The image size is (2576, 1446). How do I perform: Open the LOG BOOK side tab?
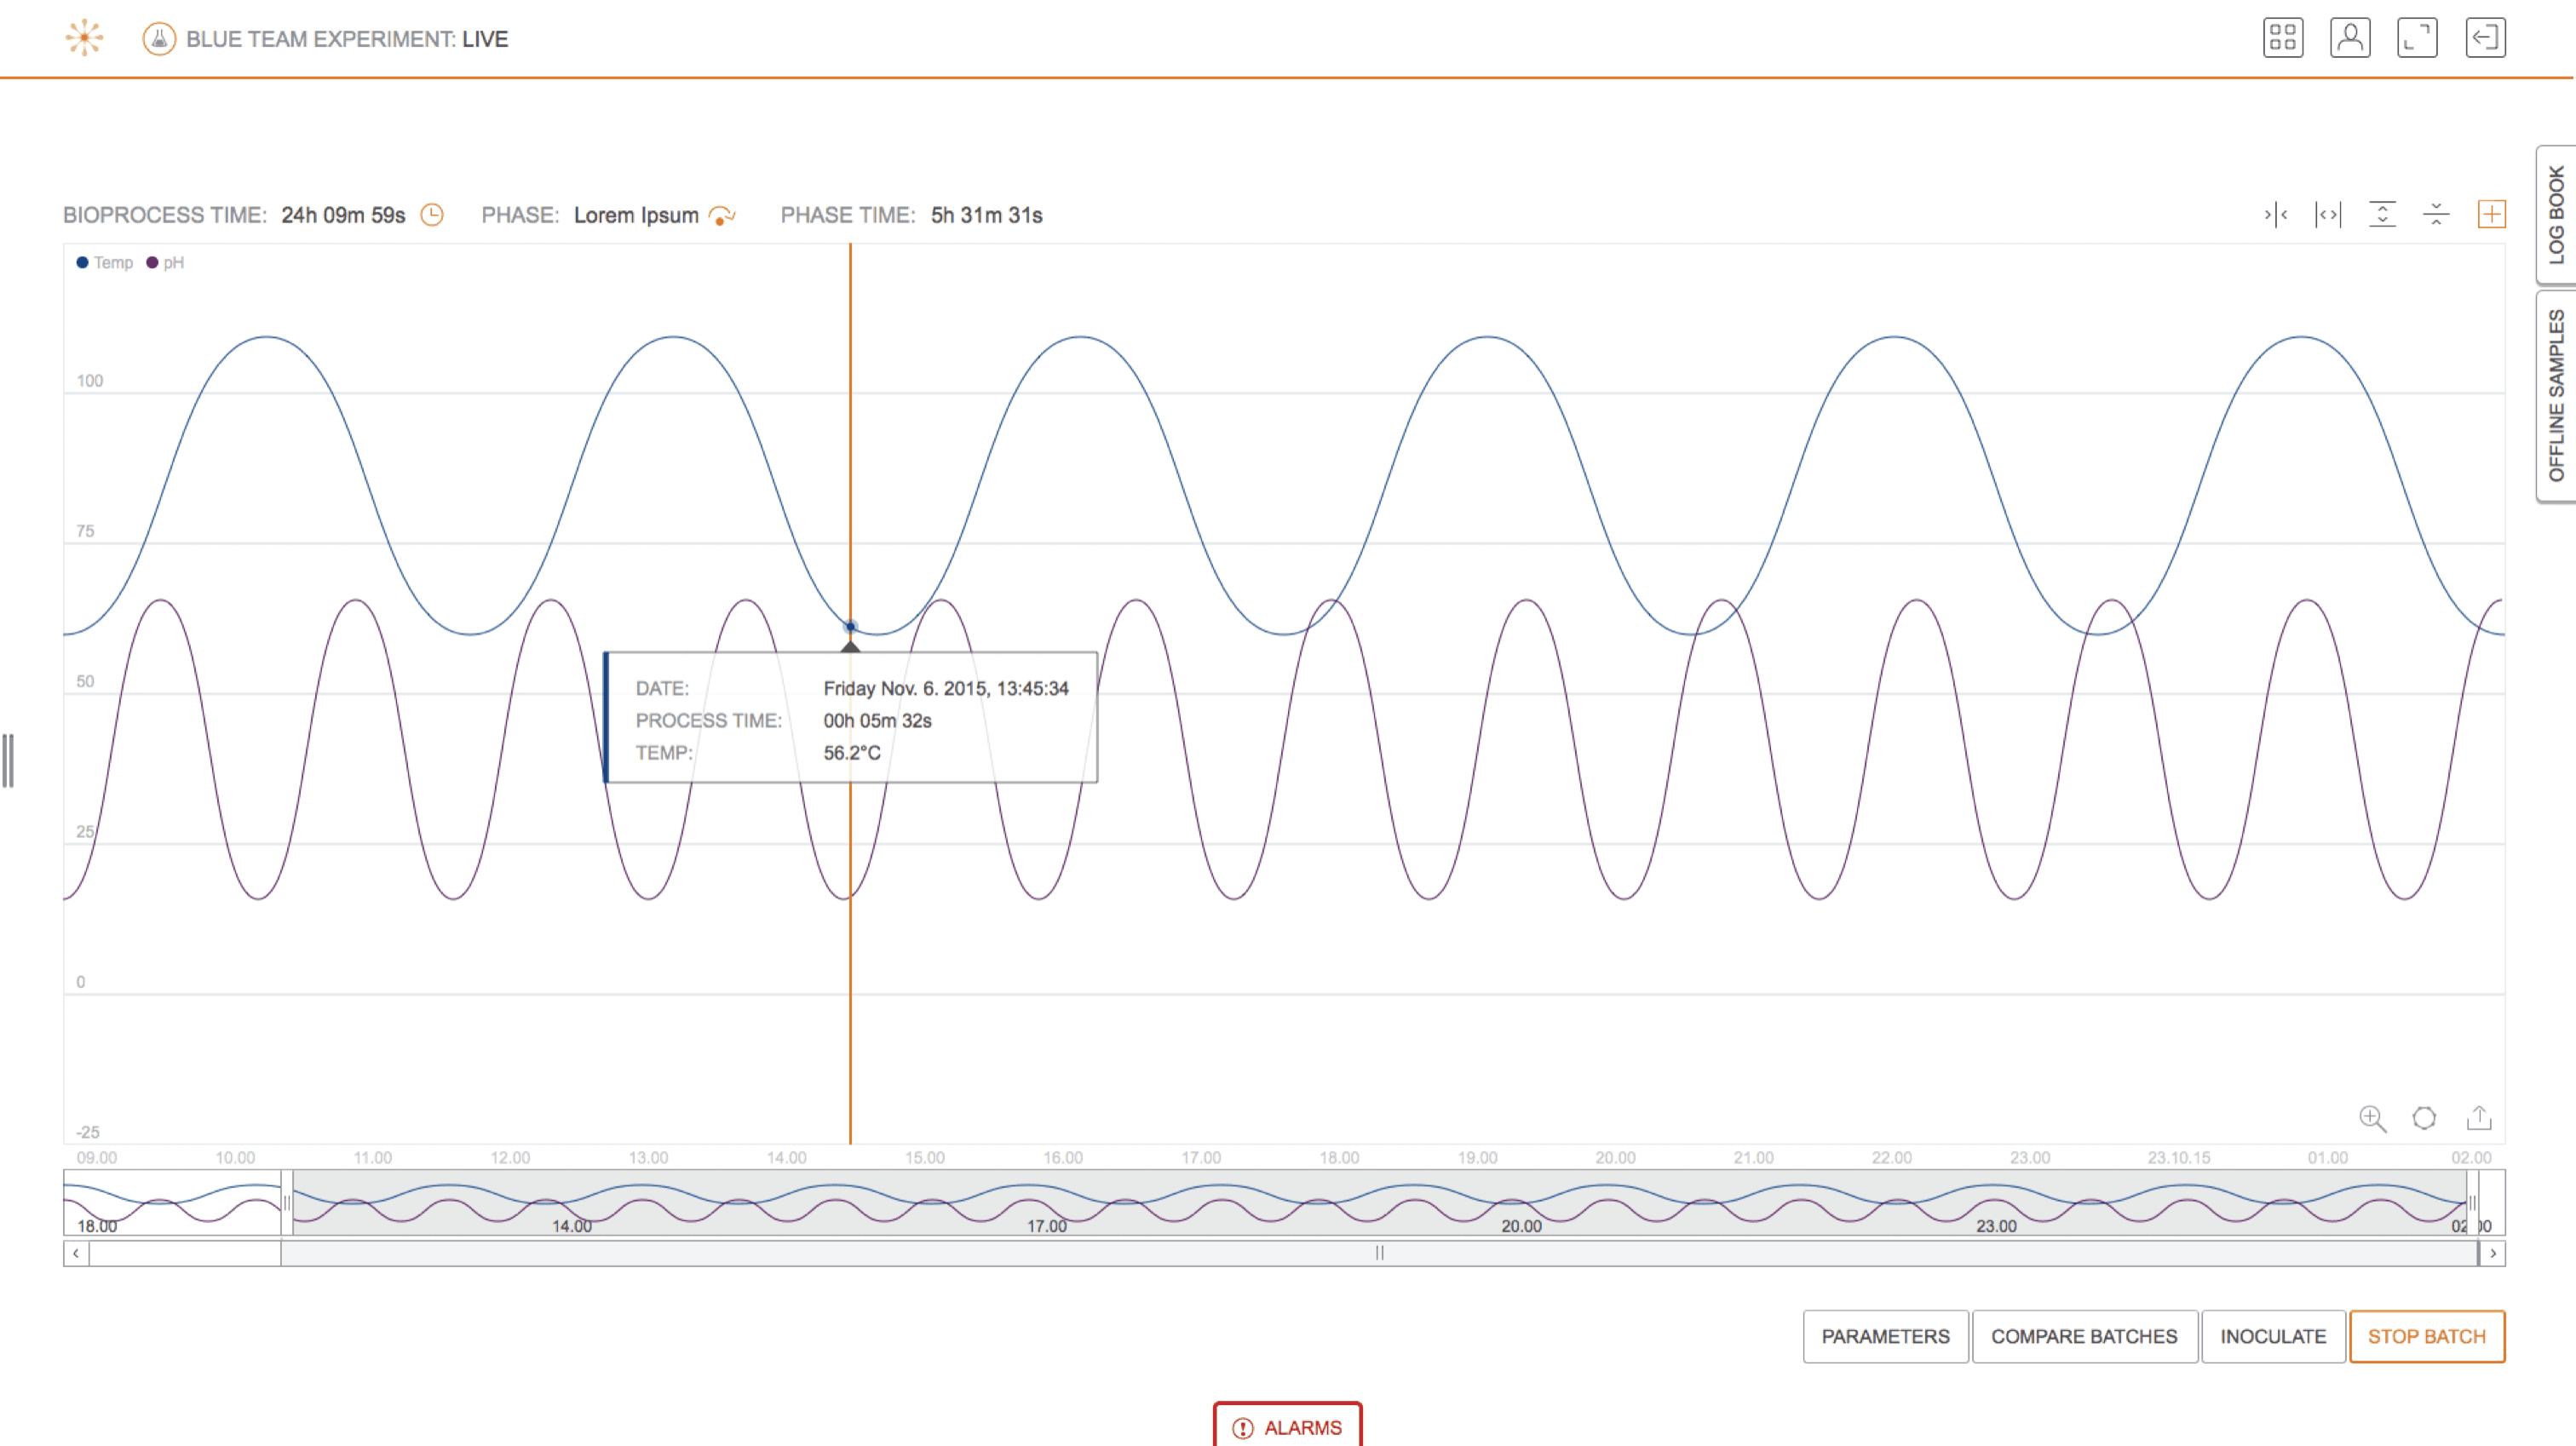pos(2556,214)
